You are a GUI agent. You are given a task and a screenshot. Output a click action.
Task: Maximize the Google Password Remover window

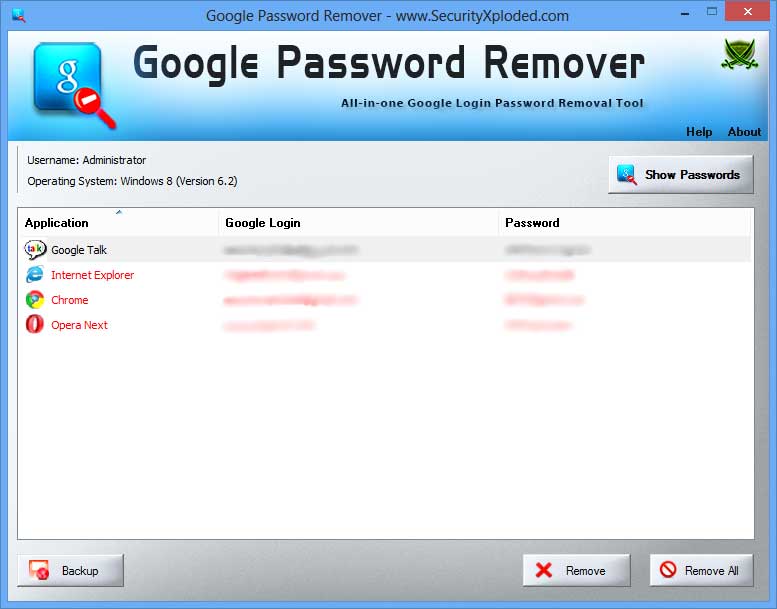coord(712,11)
